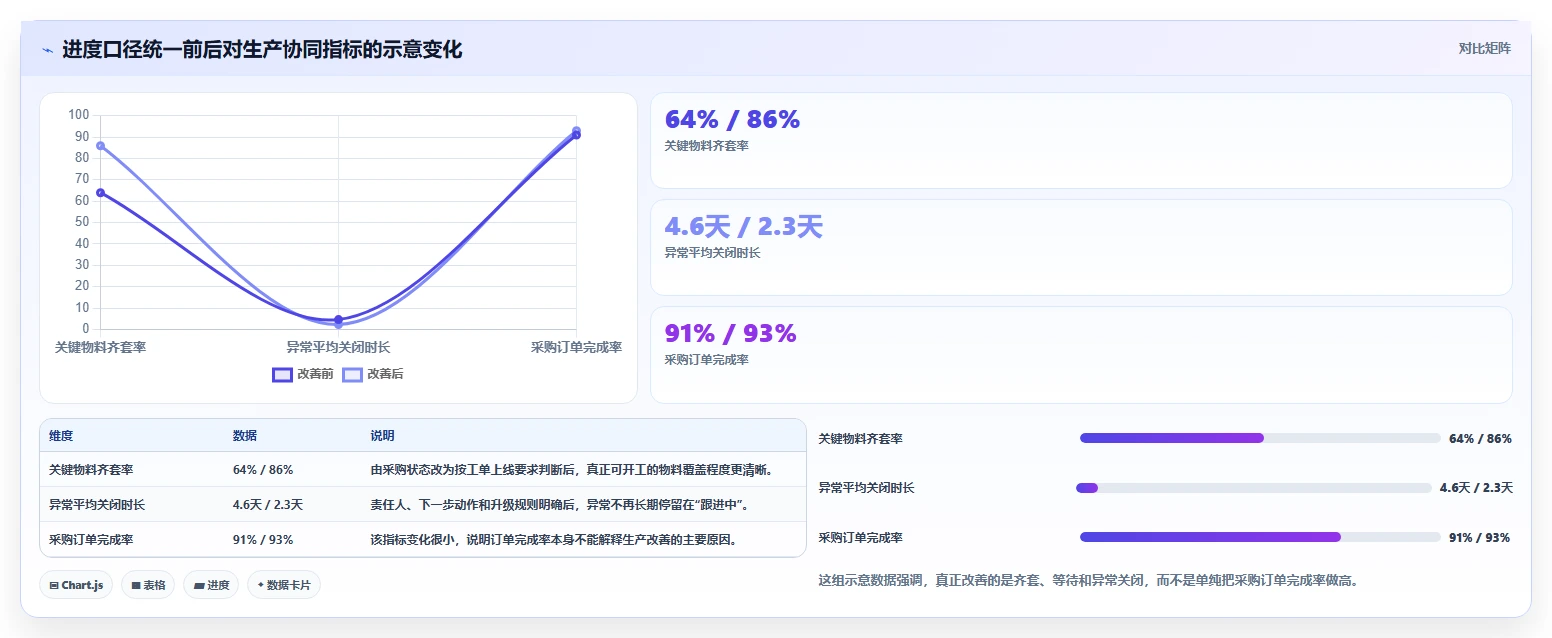Click the 采购订单完成率 progress bar
The image size is (1552, 638).
(x=1260, y=537)
